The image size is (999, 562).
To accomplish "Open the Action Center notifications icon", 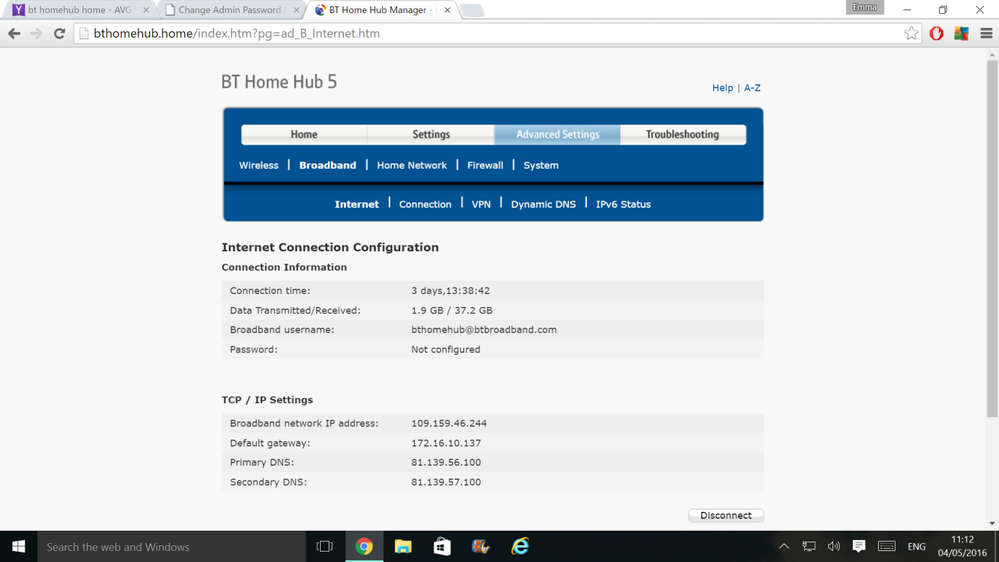I will pos(859,547).
